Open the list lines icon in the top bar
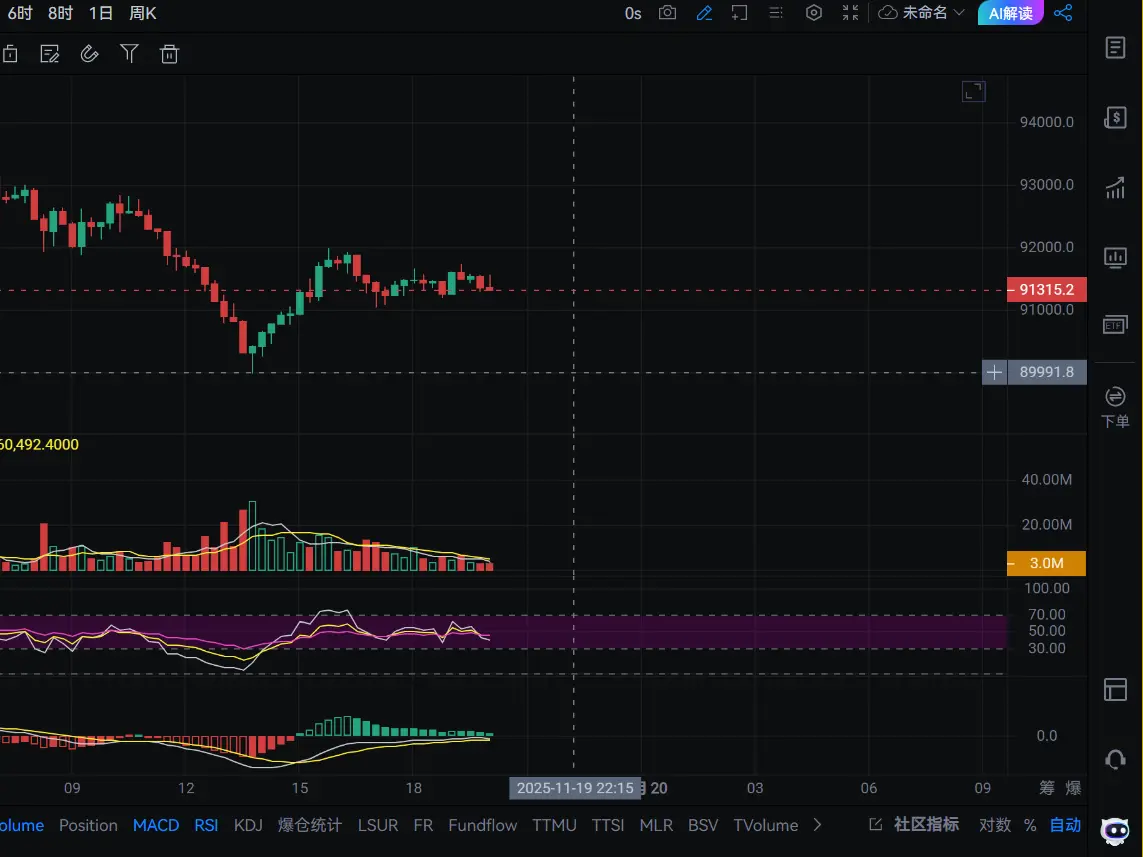This screenshot has width=1143, height=857. (776, 13)
